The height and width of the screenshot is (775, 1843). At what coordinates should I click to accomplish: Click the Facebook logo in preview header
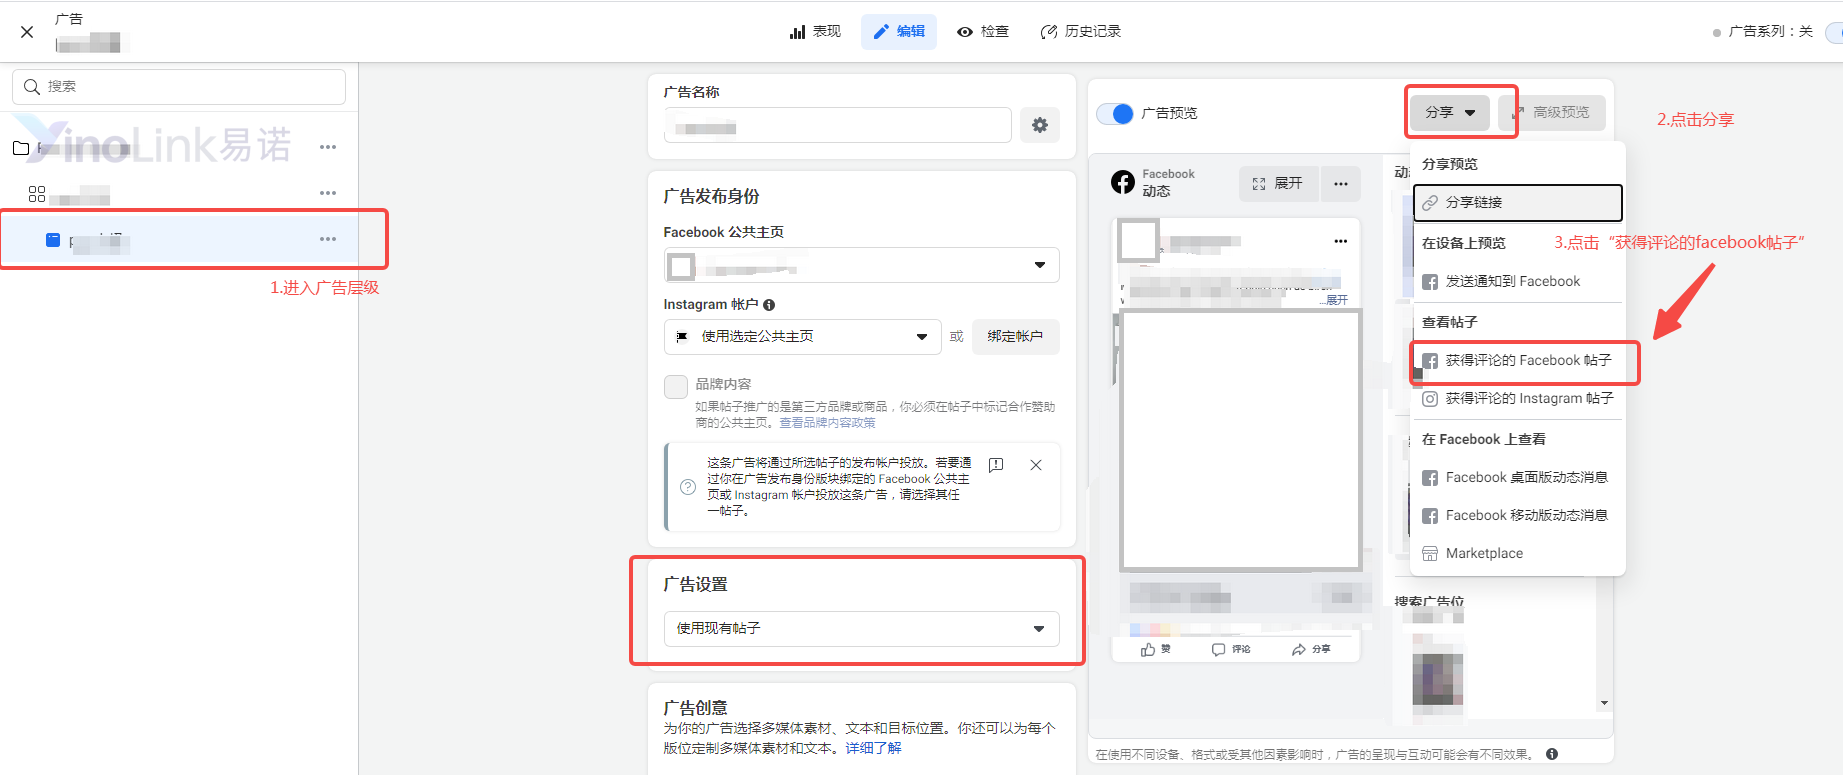point(1123,182)
